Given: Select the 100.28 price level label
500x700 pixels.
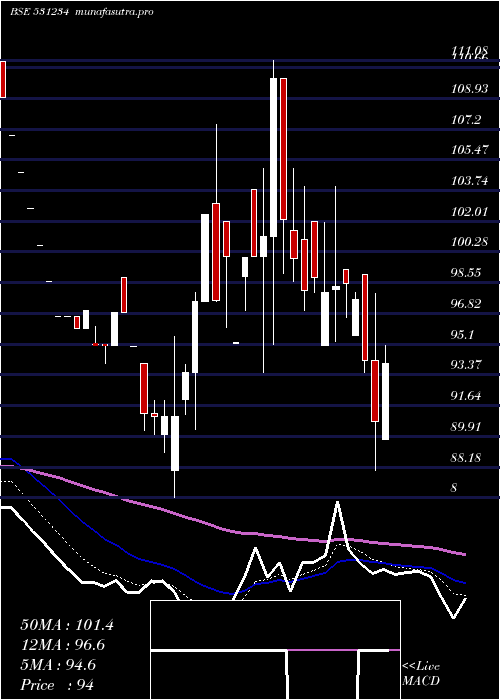Looking at the screenshot, I should 469,242.
